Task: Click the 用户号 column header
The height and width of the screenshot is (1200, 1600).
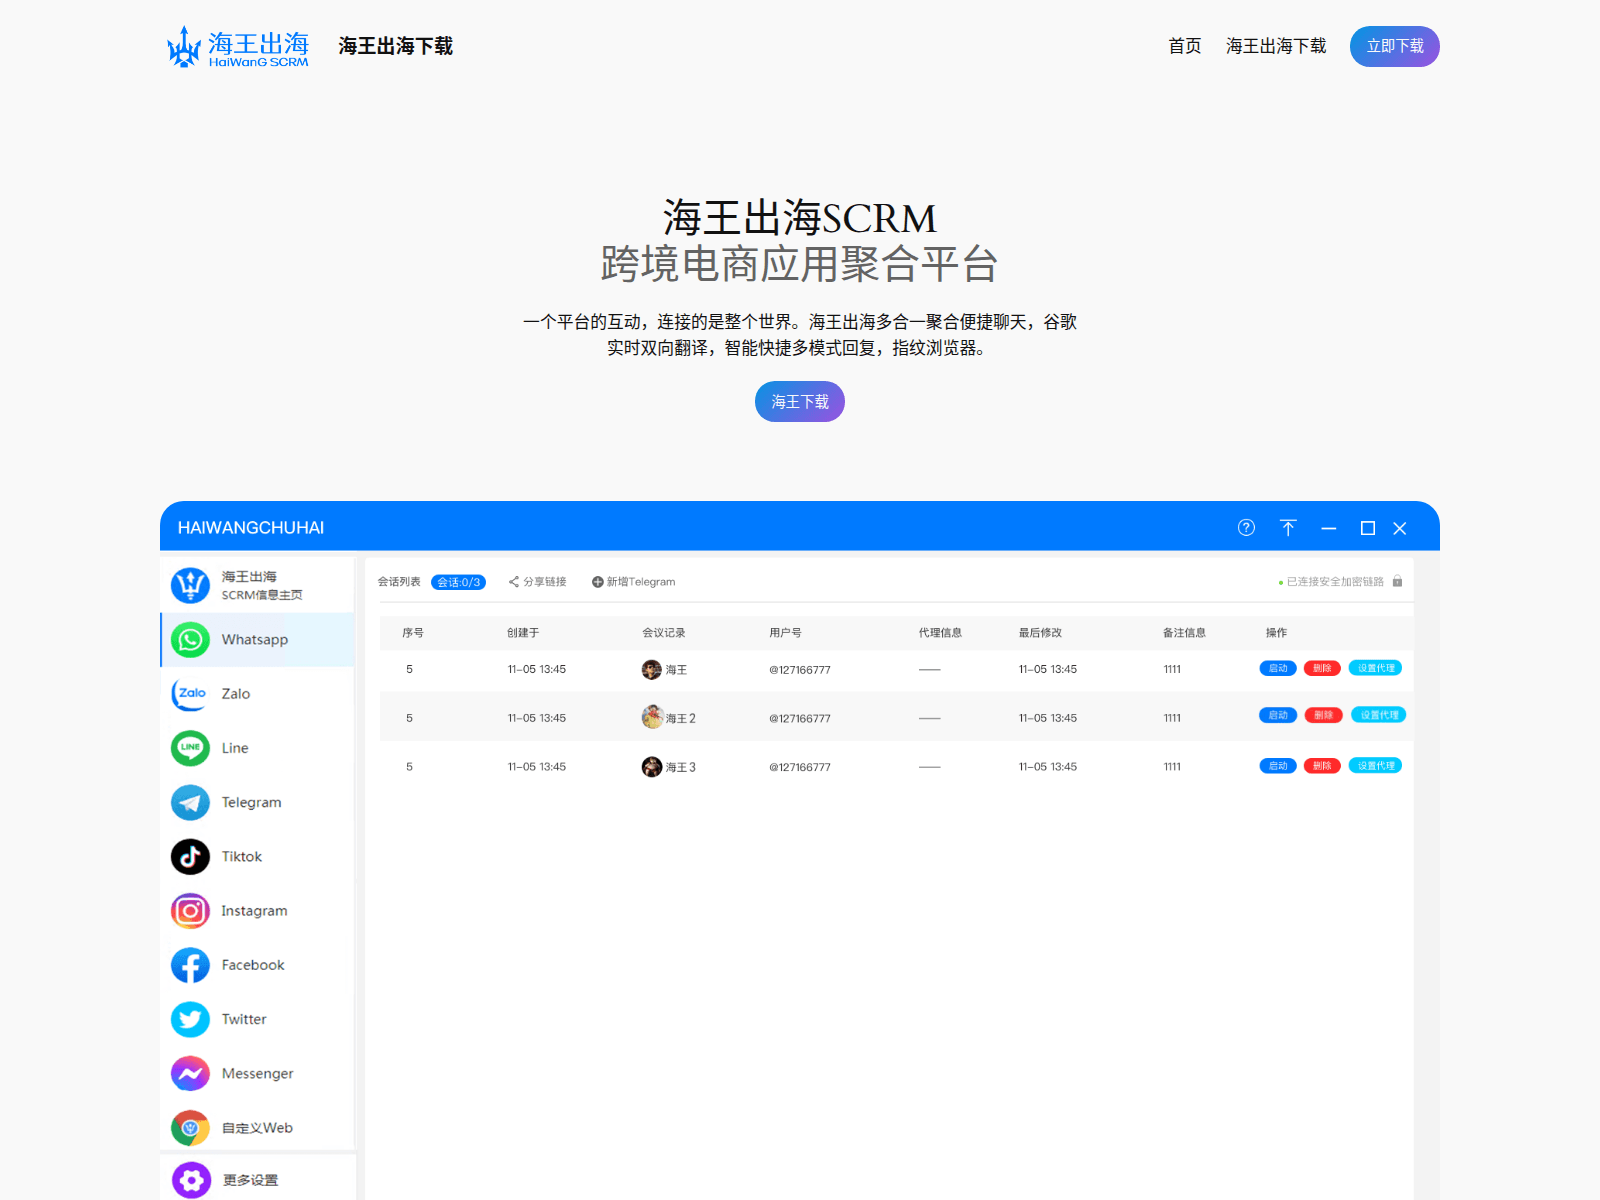Action: (785, 633)
